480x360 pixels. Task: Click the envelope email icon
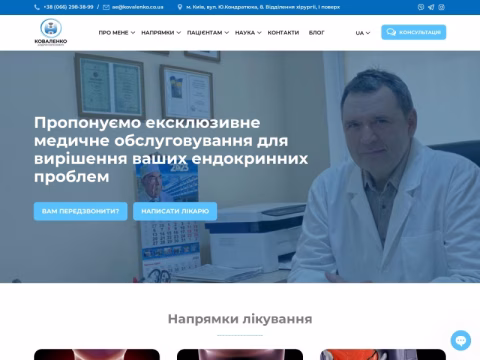tap(106, 7)
